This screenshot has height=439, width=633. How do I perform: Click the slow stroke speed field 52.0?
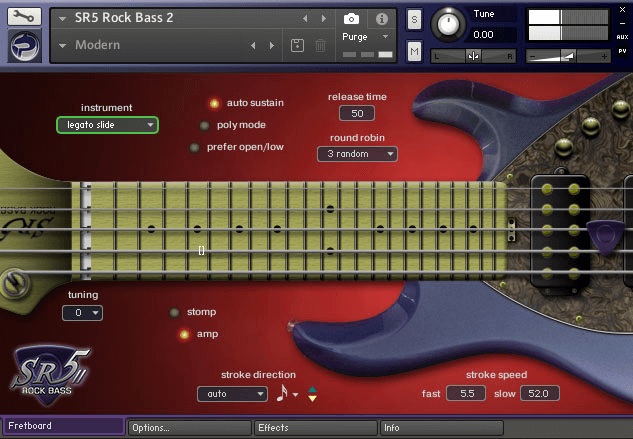[540, 393]
